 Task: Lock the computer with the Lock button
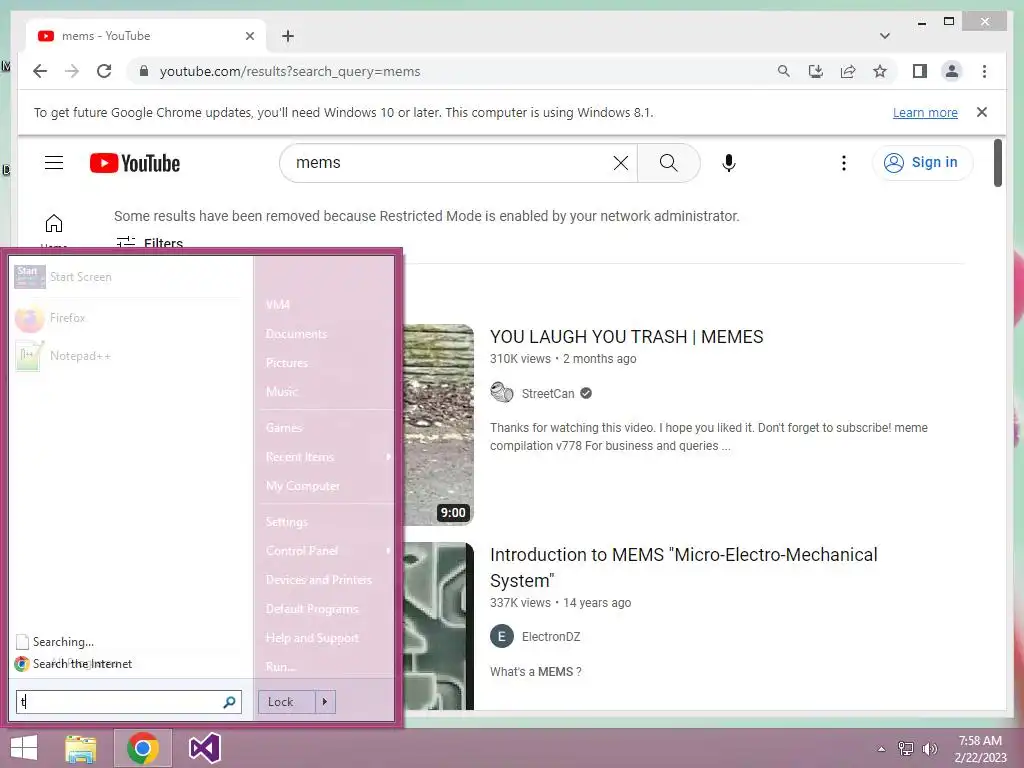tap(287, 702)
